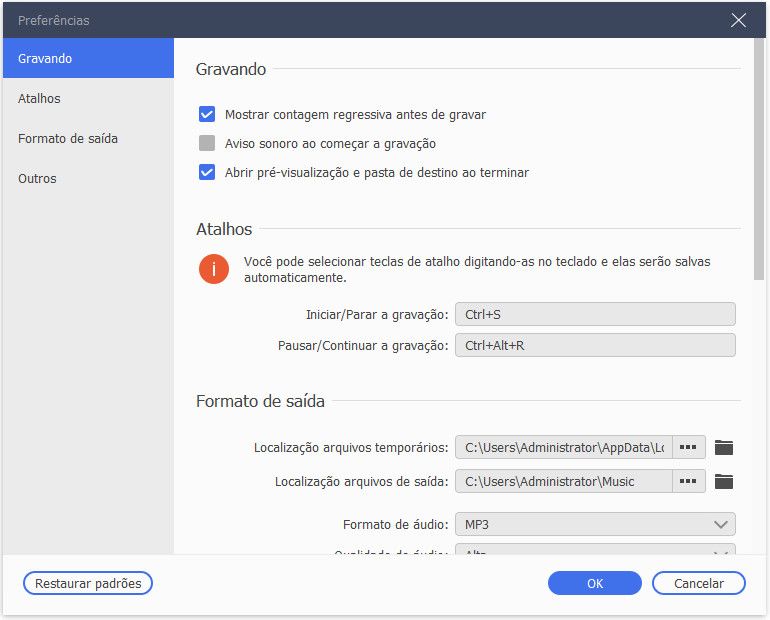Browse temporary files path with ellipsis button
Screen dimensions: 770x620
point(688,447)
